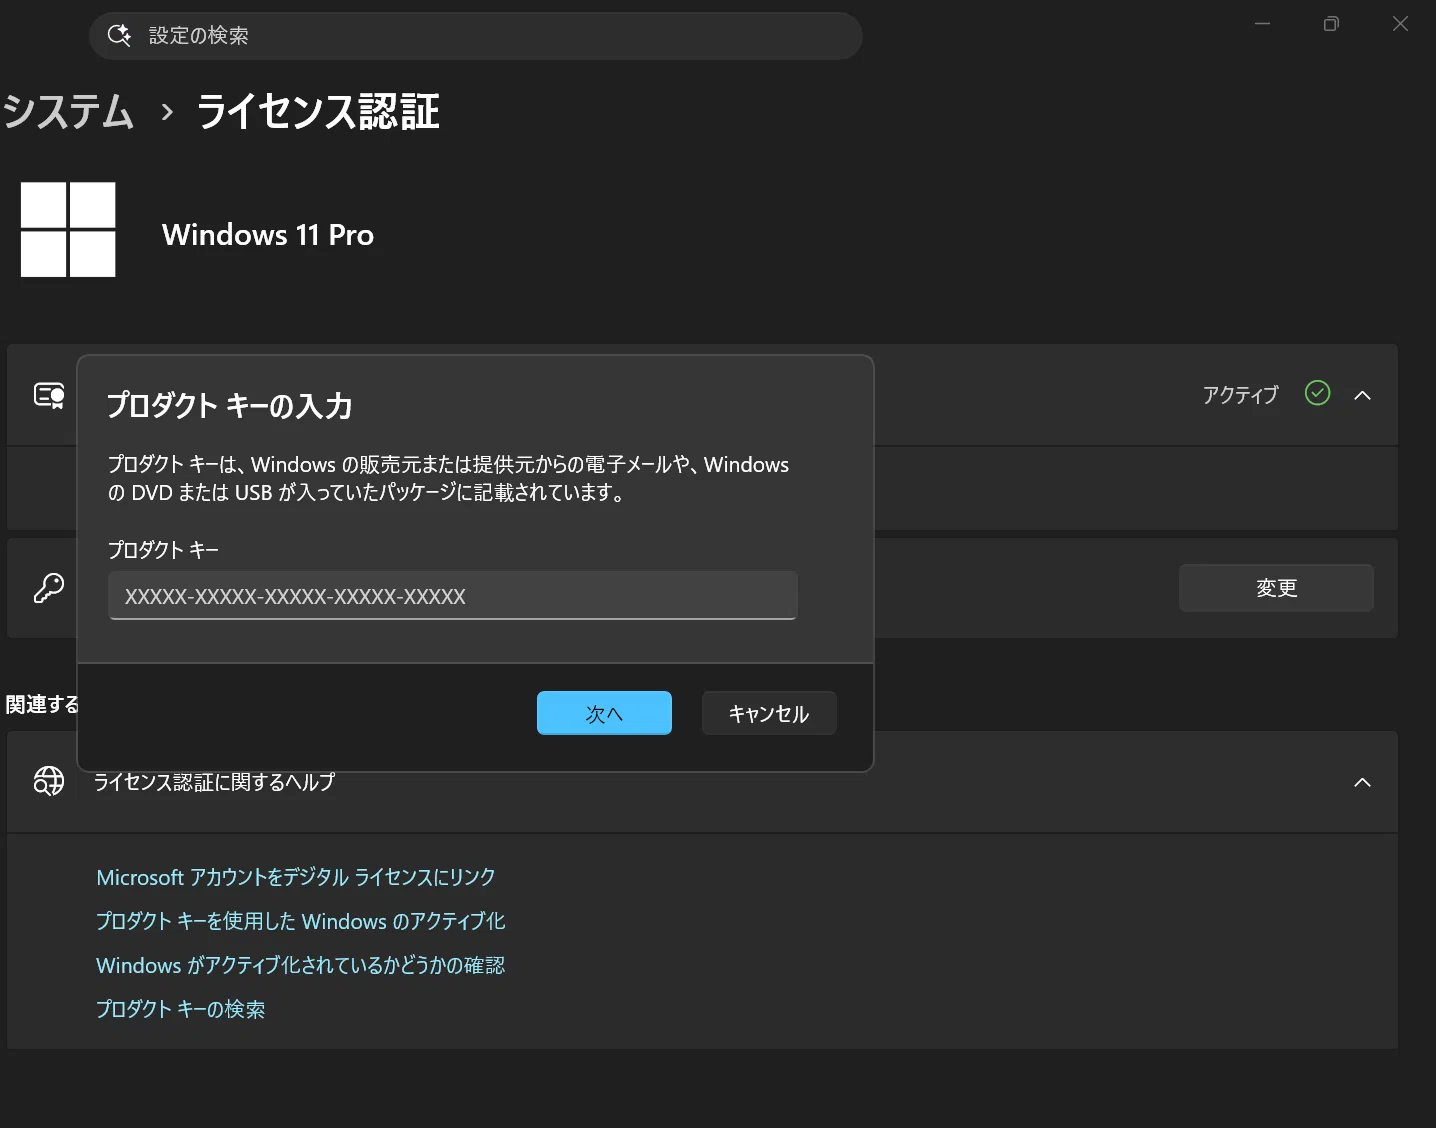Click the 変更 button

[1276, 588]
